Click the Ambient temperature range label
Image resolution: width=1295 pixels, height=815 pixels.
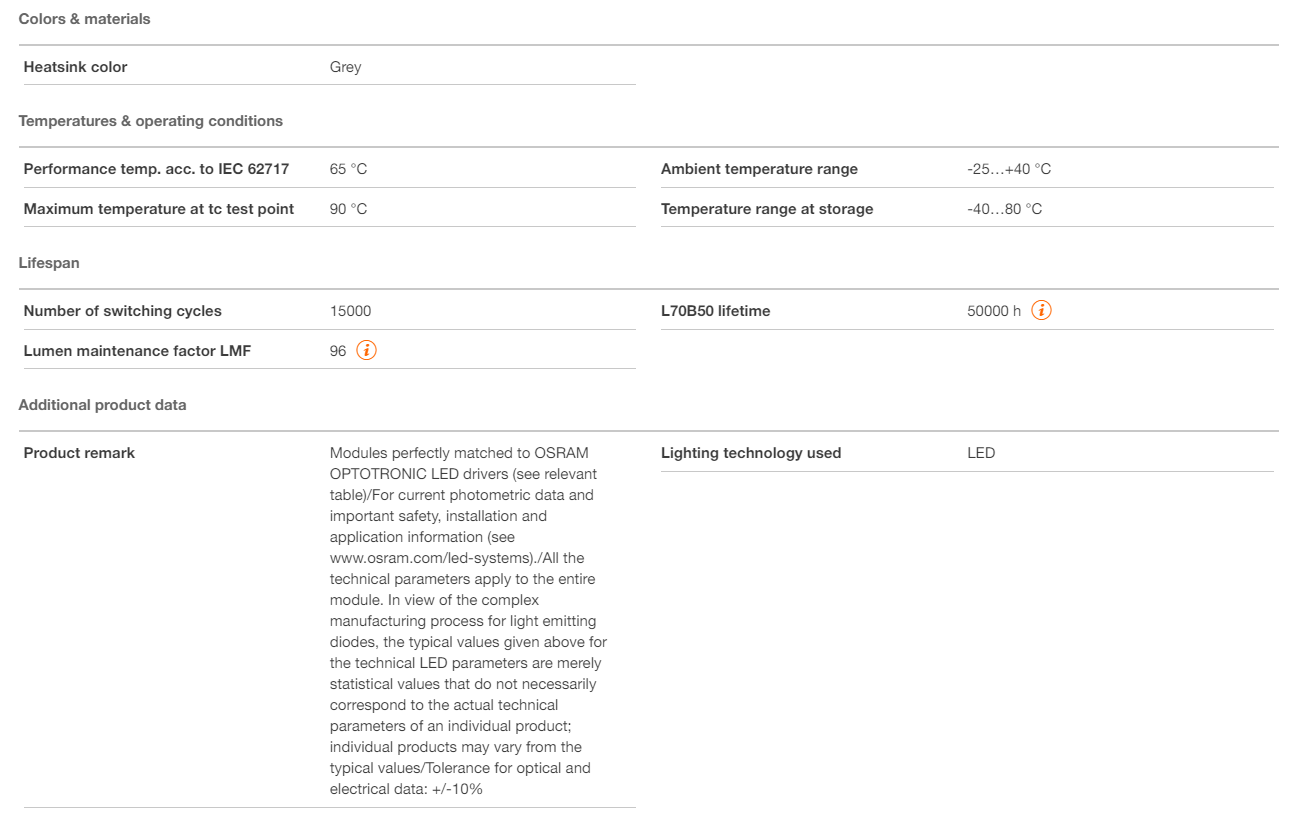point(759,169)
